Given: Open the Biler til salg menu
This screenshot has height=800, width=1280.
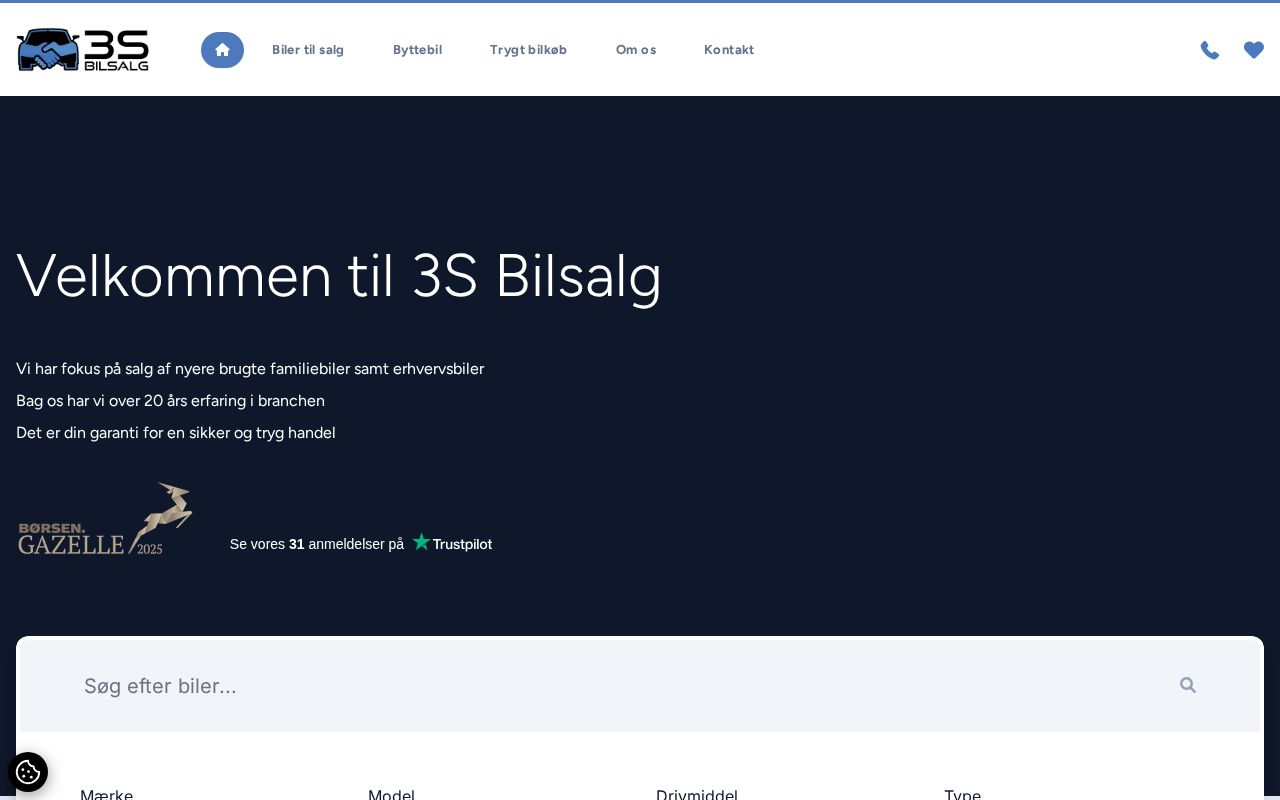Looking at the screenshot, I should click(308, 50).
